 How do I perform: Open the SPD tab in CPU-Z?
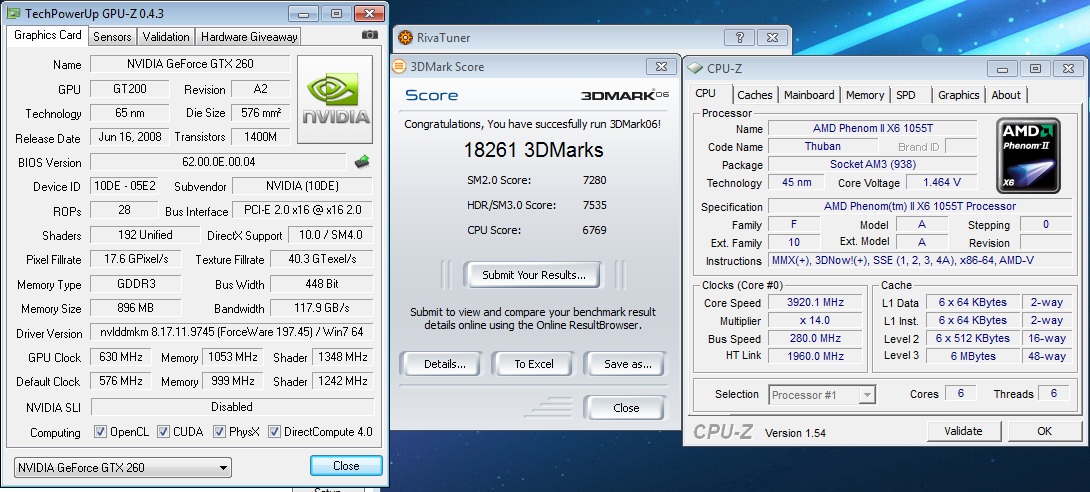pyautogui.click(x=906, y=95)
